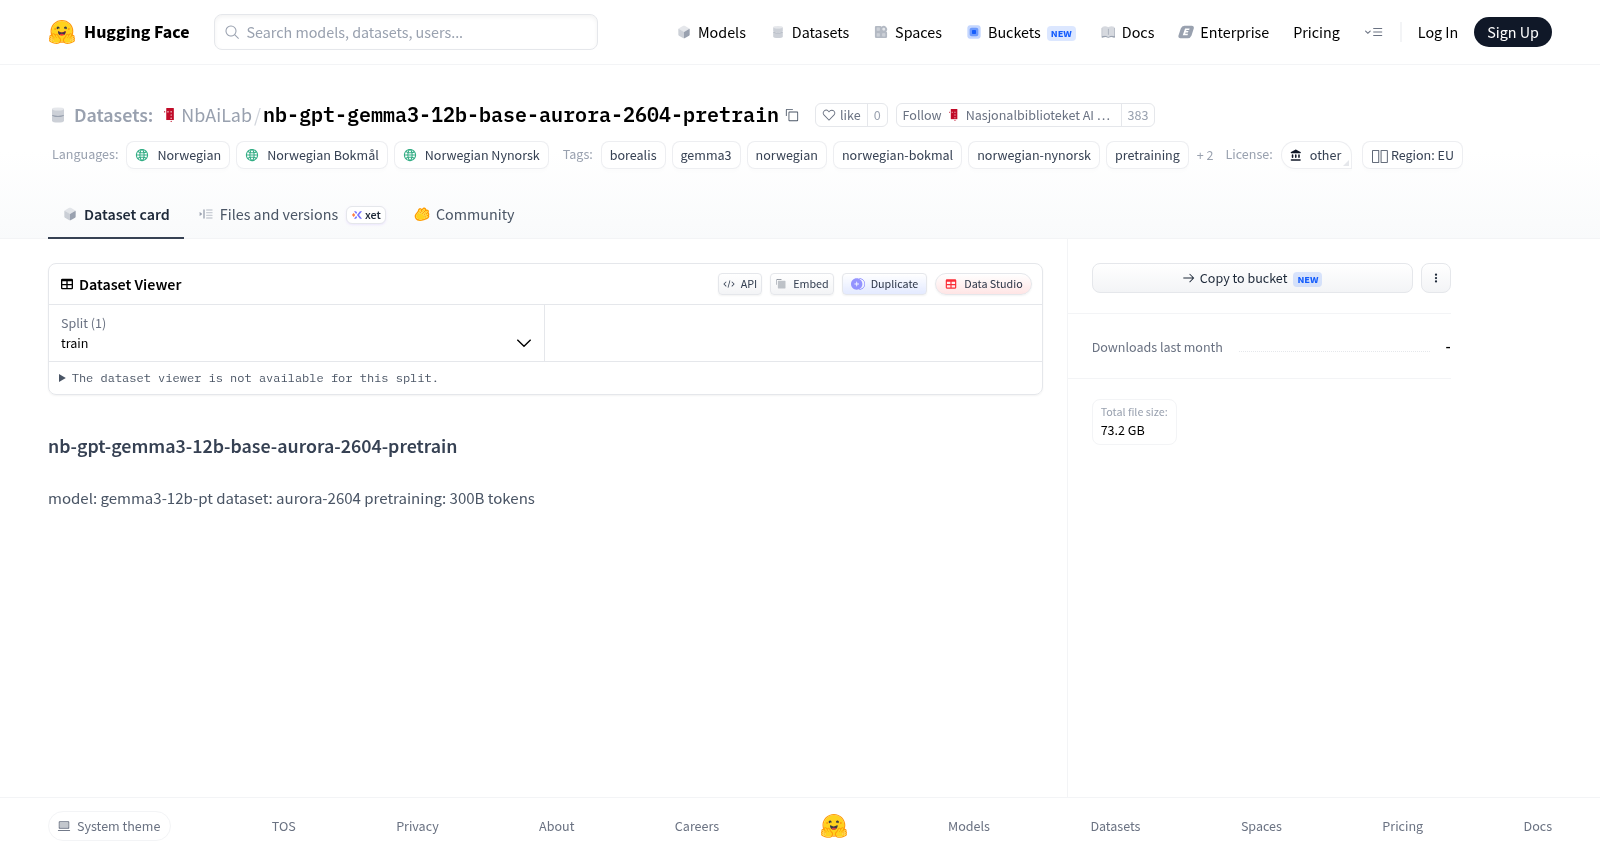
Task: Click the borealis tag
Action: tap(633, 155)
